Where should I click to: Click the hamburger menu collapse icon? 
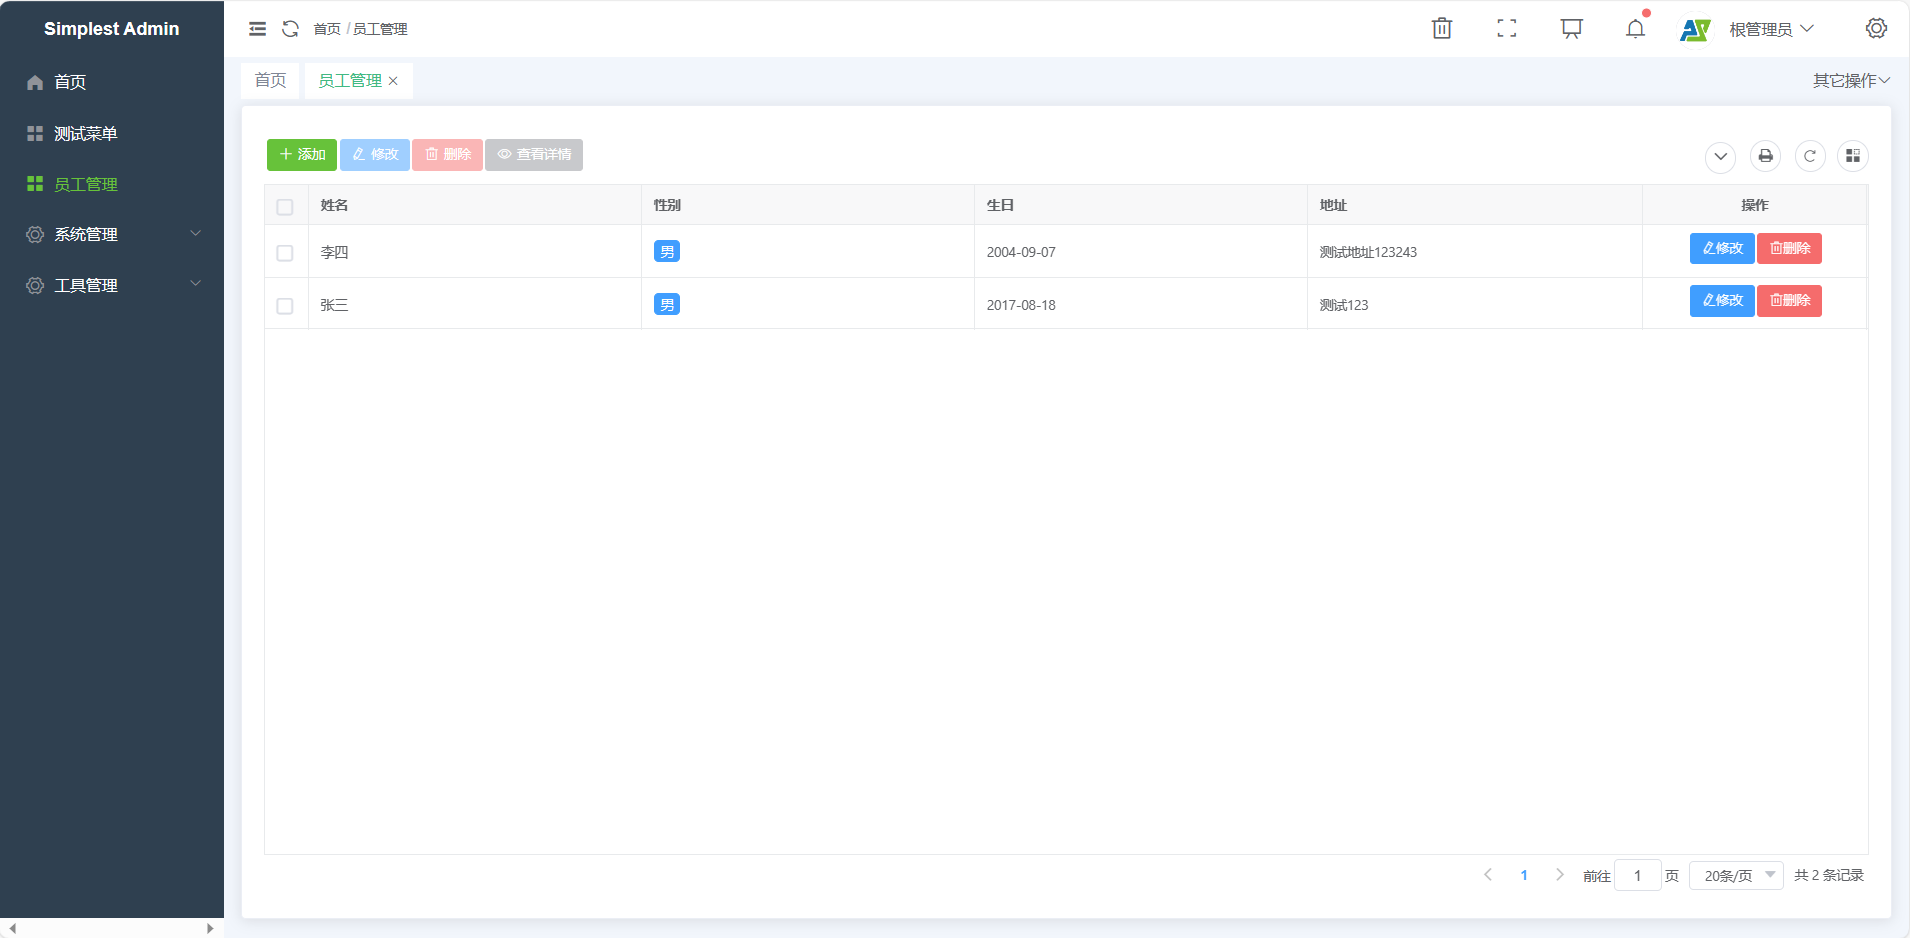click(x=257, y=29)
